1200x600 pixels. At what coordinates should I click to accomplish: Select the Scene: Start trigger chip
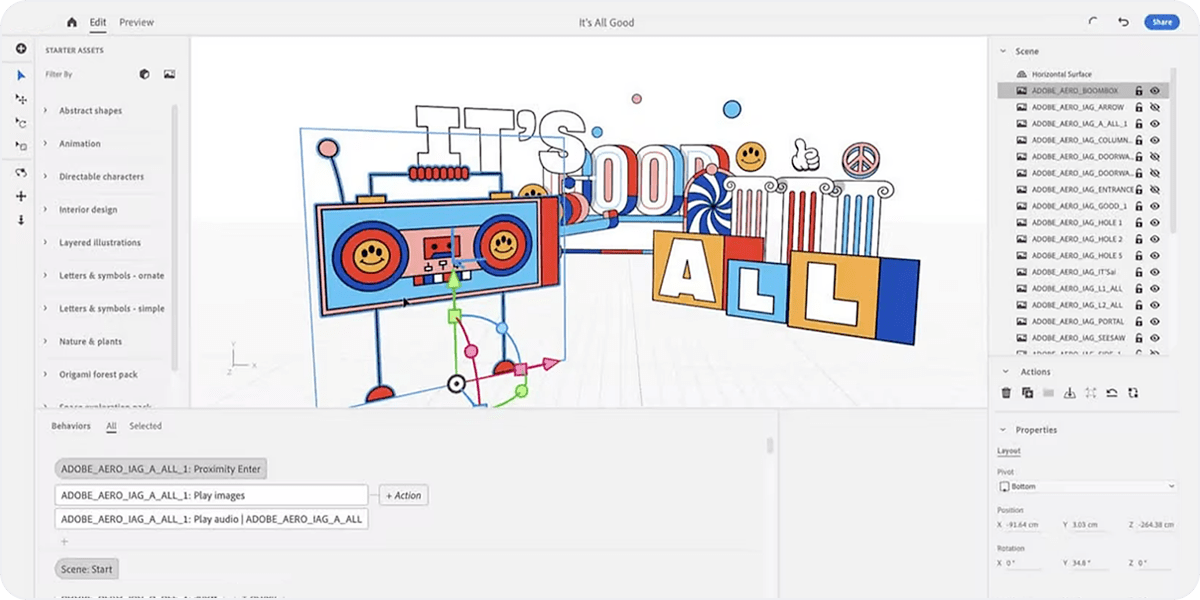coord(87,569)
